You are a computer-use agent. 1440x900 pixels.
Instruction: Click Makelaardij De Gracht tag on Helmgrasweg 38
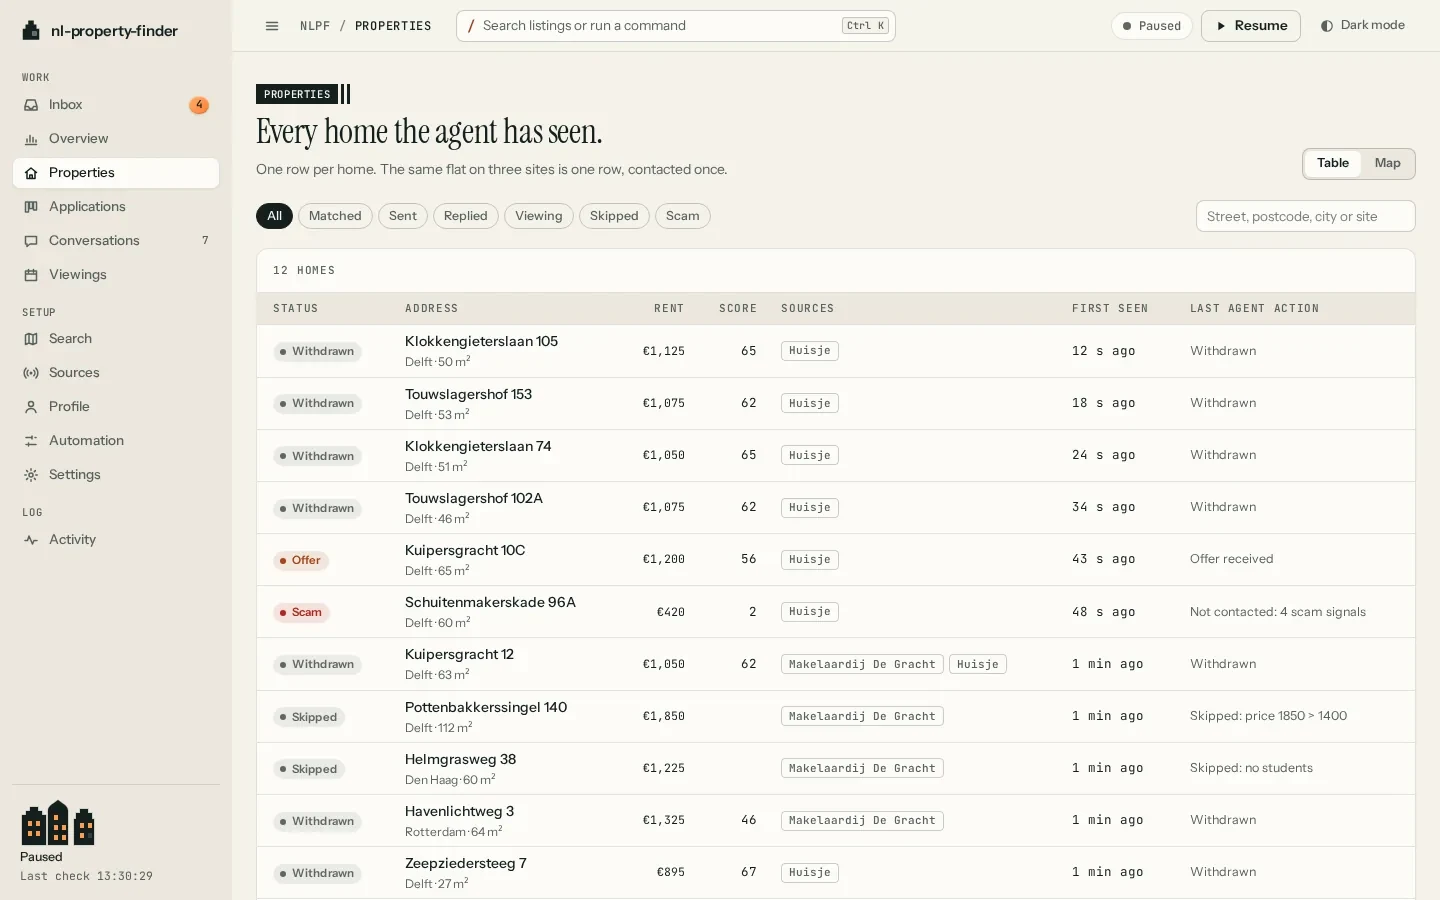pos(862,768)
